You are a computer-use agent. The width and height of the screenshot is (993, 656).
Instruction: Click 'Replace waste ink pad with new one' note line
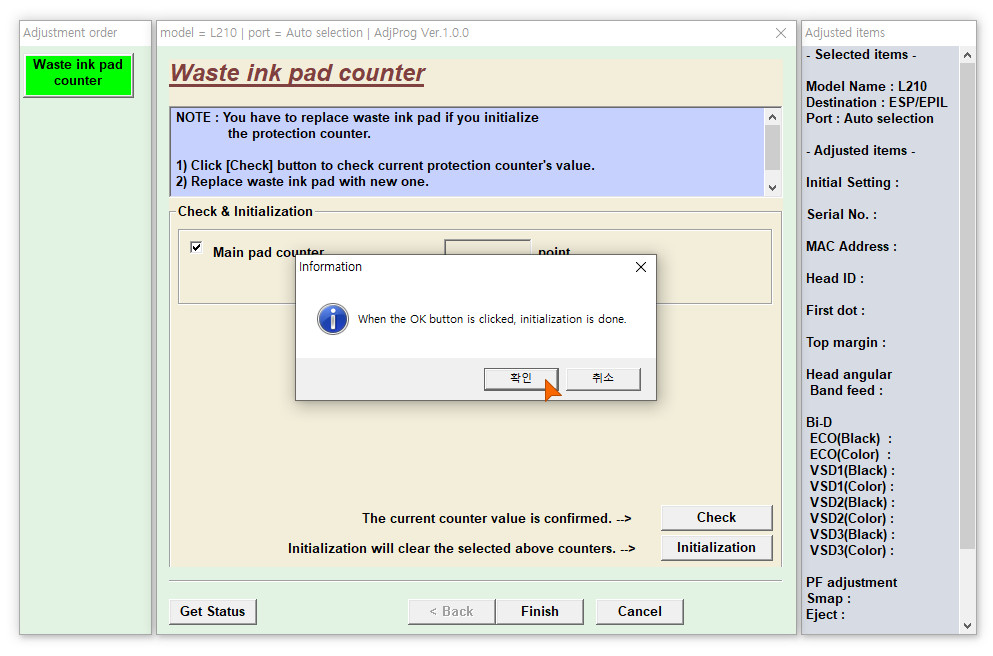(302, 182)
